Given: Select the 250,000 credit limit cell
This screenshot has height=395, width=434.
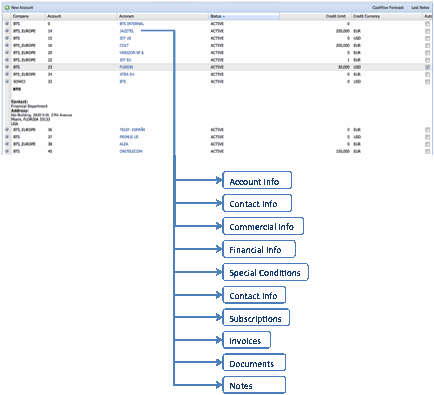Looking at the screenshot, I should tap(343, 31).
